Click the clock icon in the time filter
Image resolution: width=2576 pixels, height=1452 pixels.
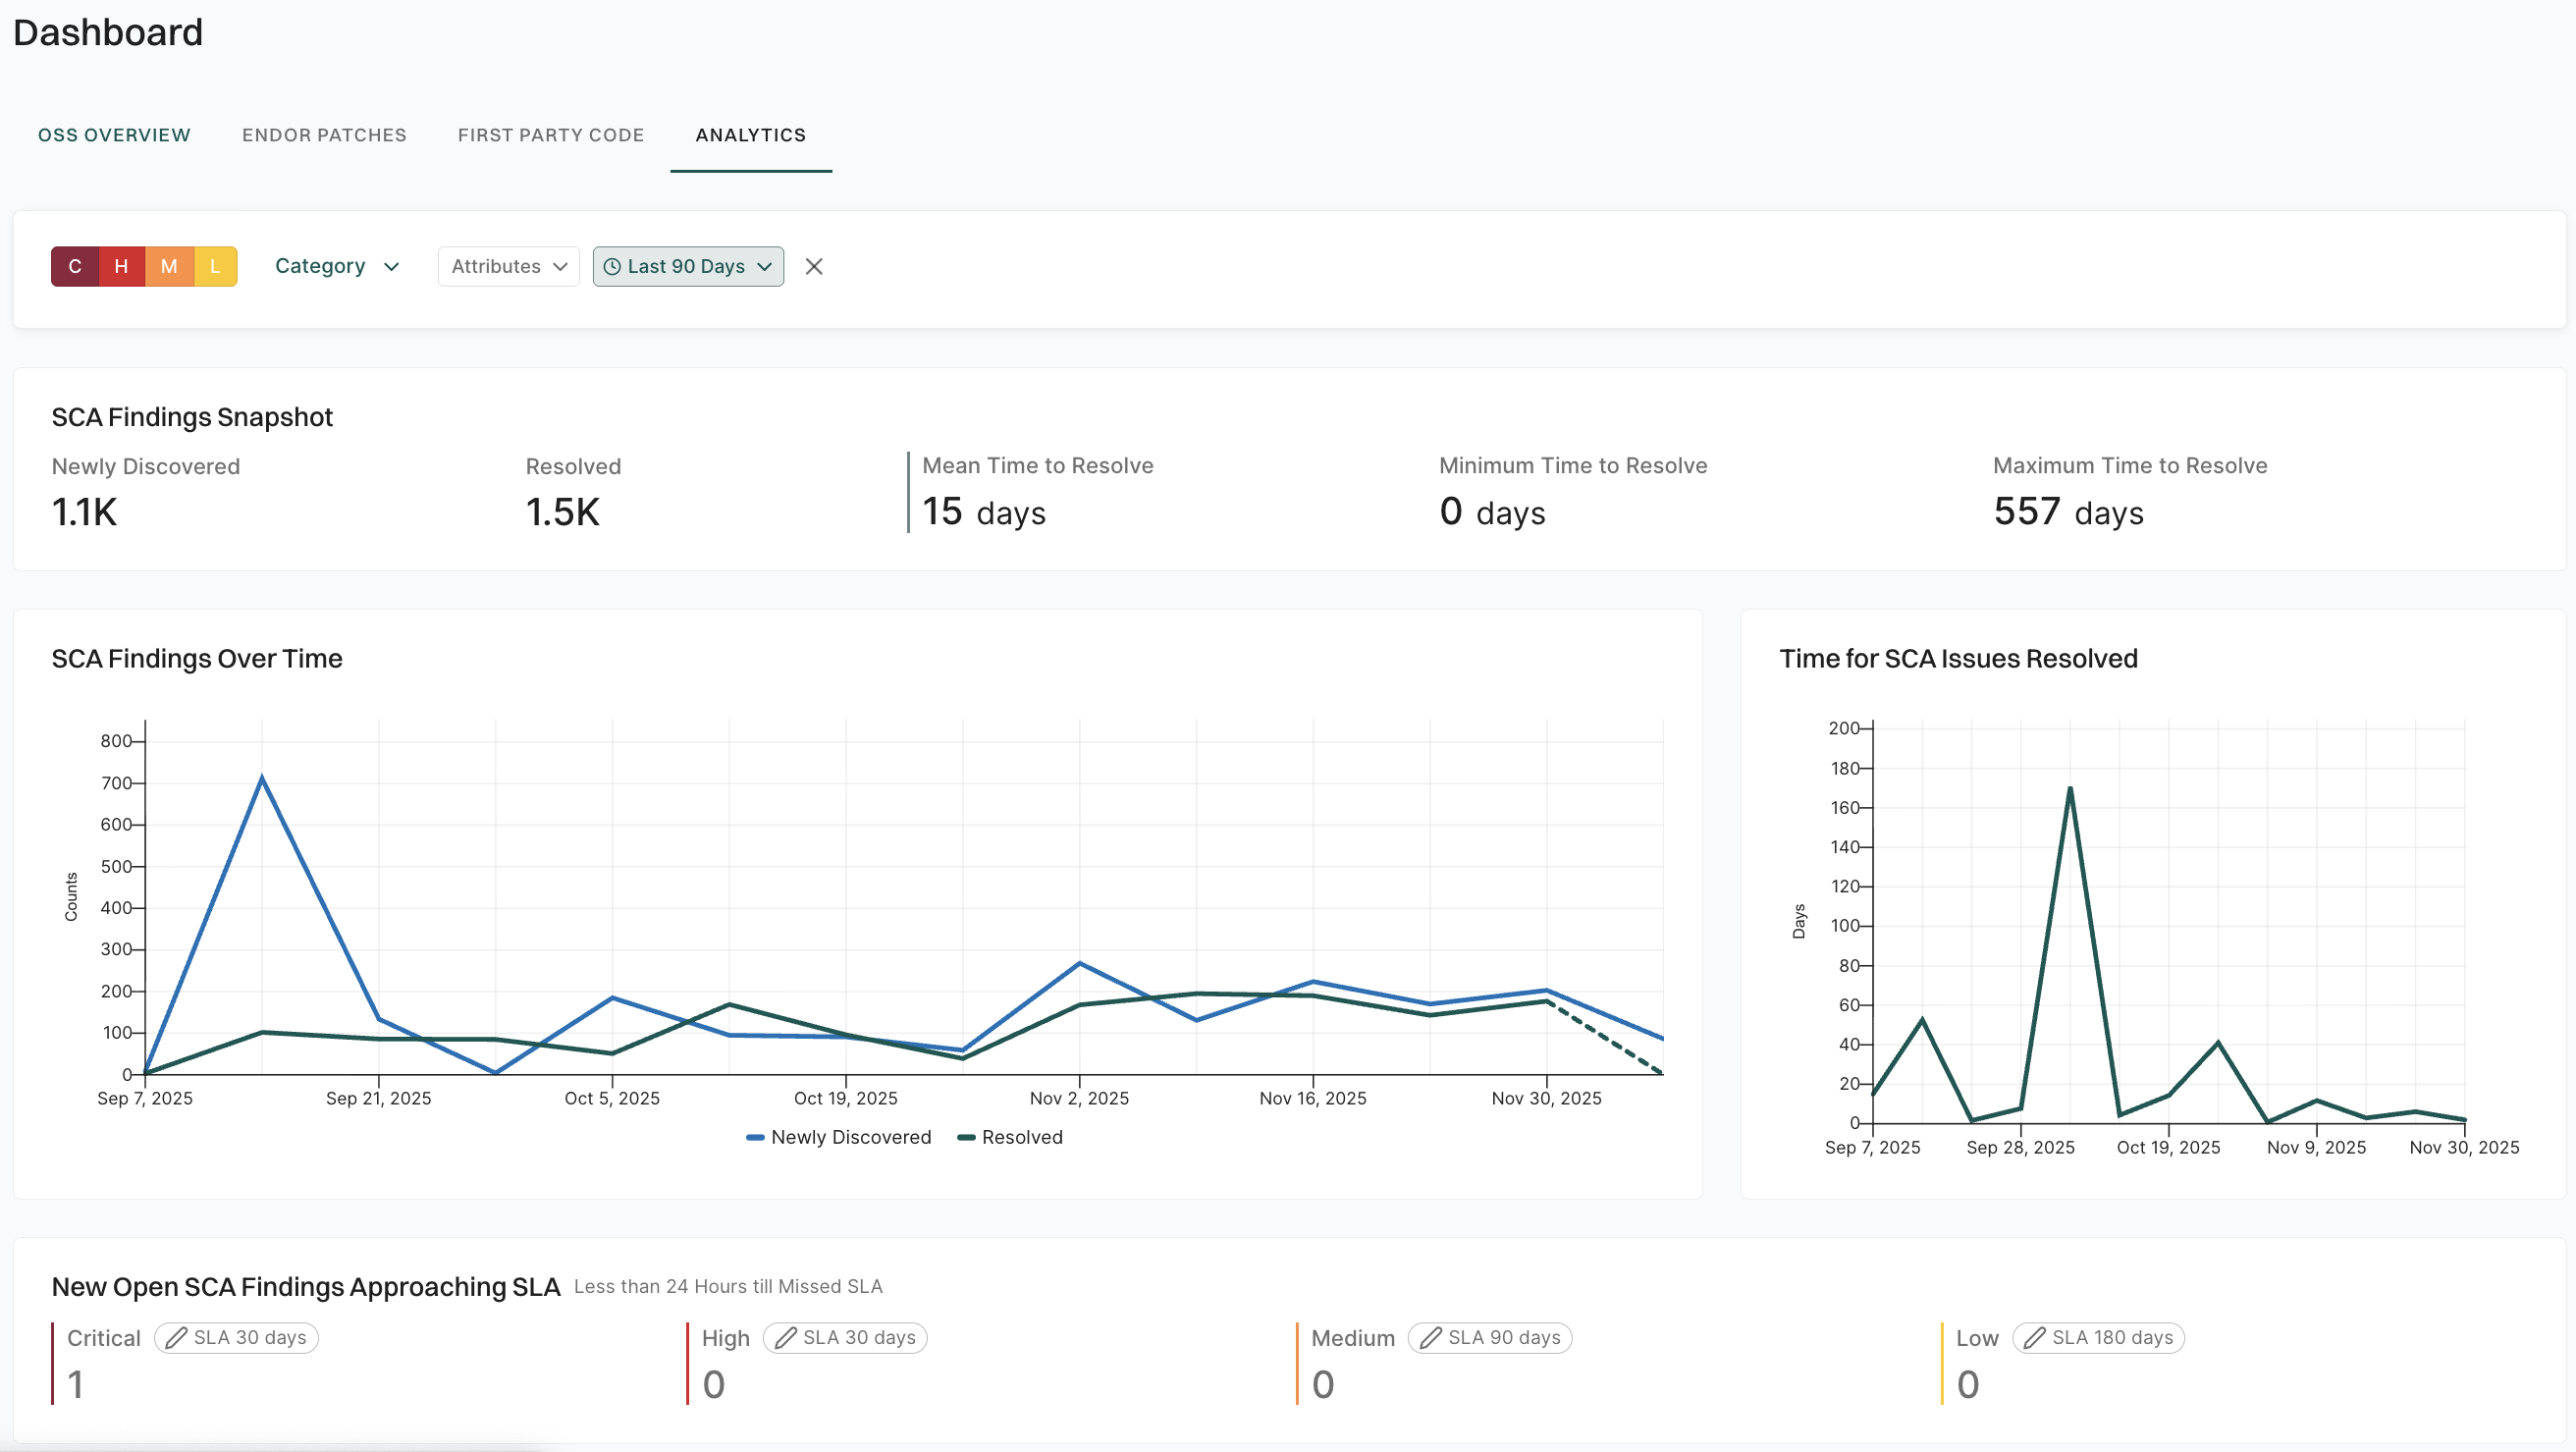click(x=612, y=266)
